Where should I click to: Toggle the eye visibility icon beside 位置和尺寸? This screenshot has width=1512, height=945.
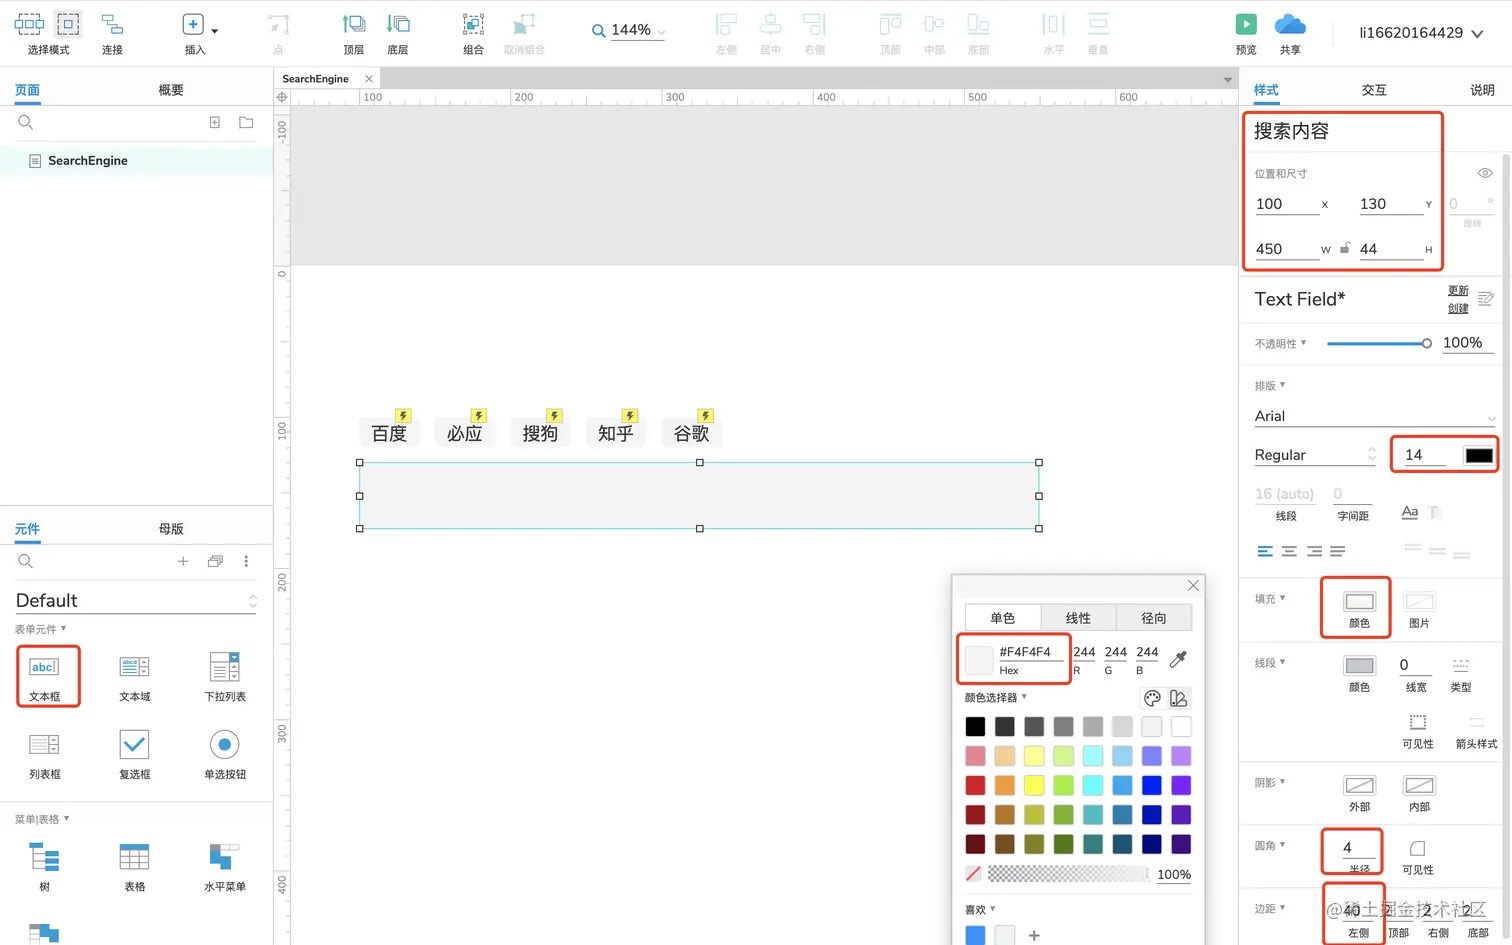1485,173
